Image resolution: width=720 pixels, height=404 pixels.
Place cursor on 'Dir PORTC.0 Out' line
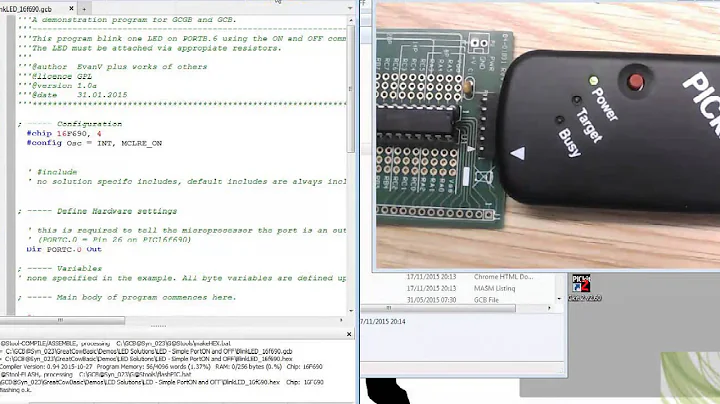(64, 249)
